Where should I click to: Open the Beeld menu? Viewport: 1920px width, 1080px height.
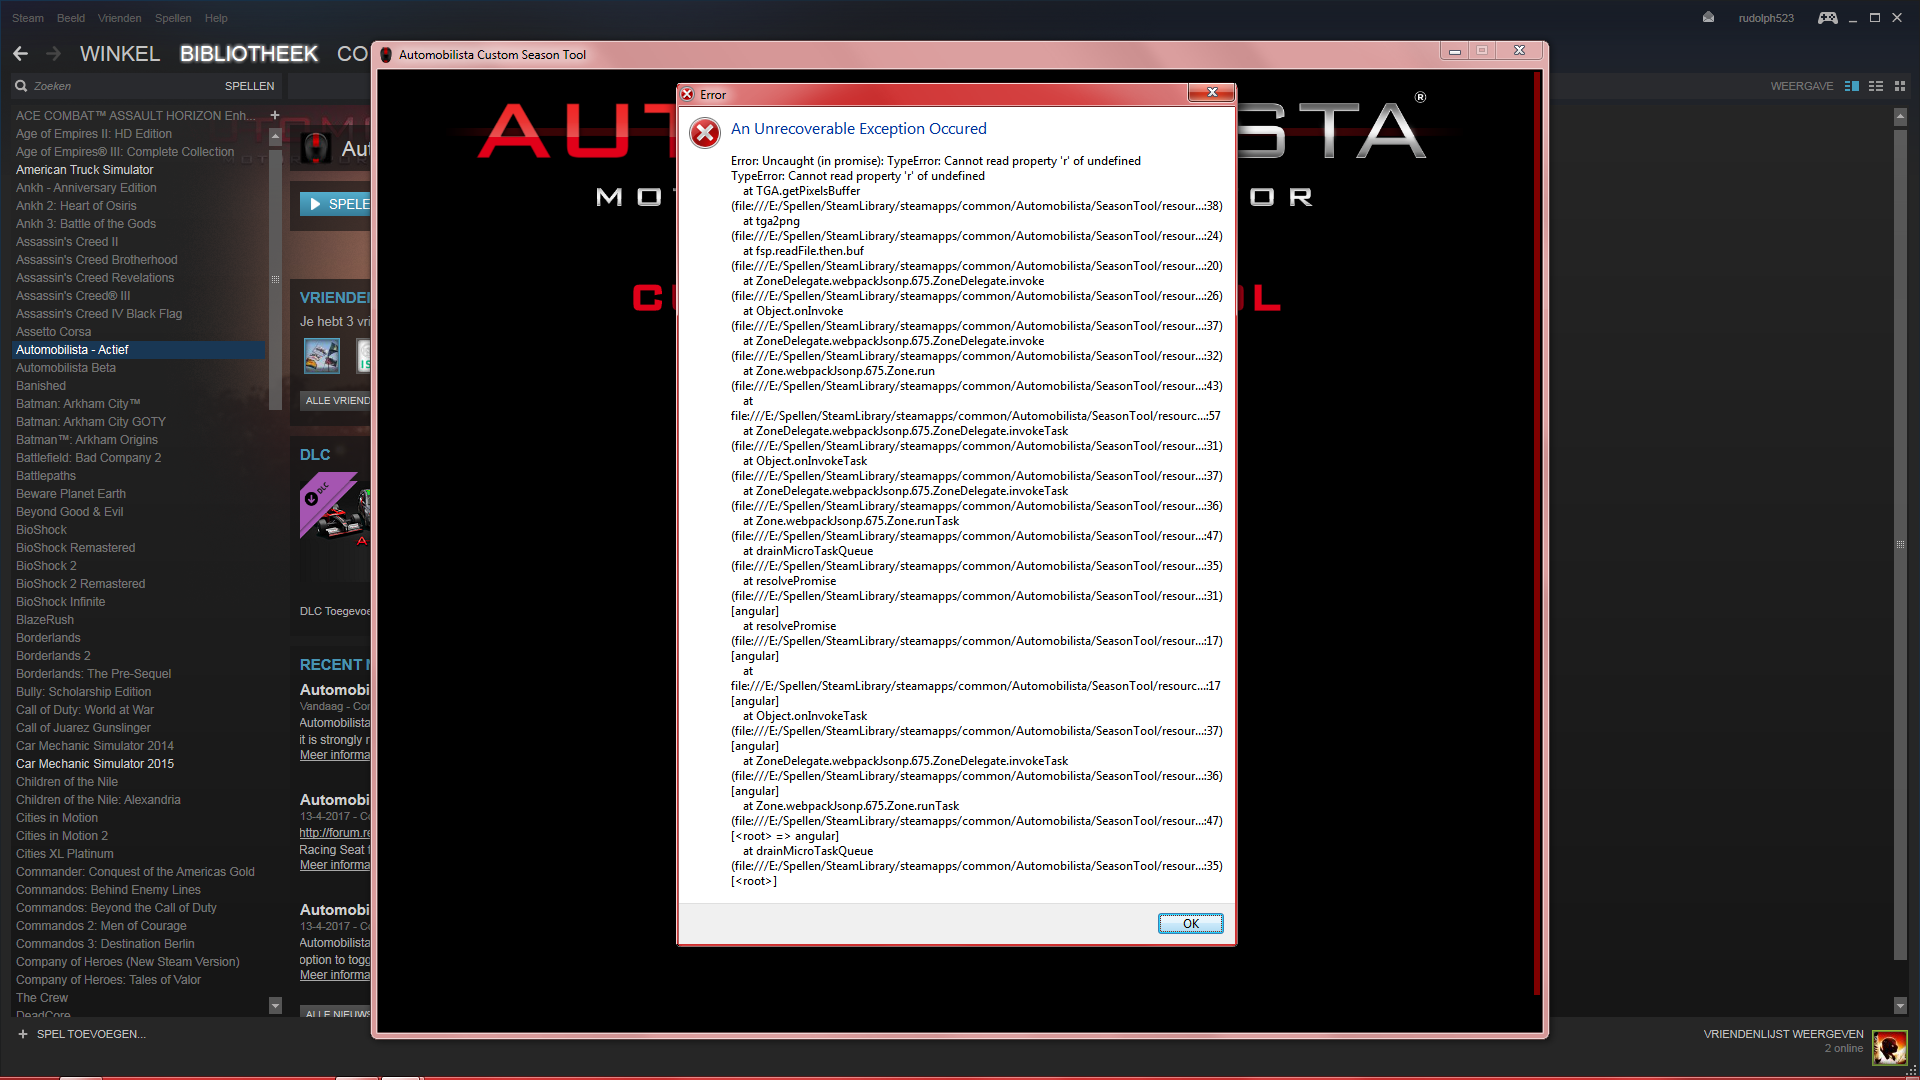pos(71,18)
